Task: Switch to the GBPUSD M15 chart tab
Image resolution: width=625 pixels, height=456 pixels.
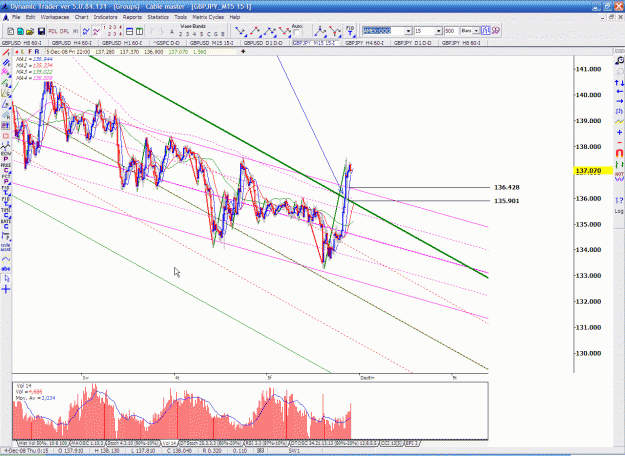Action: tap(212, 43)
